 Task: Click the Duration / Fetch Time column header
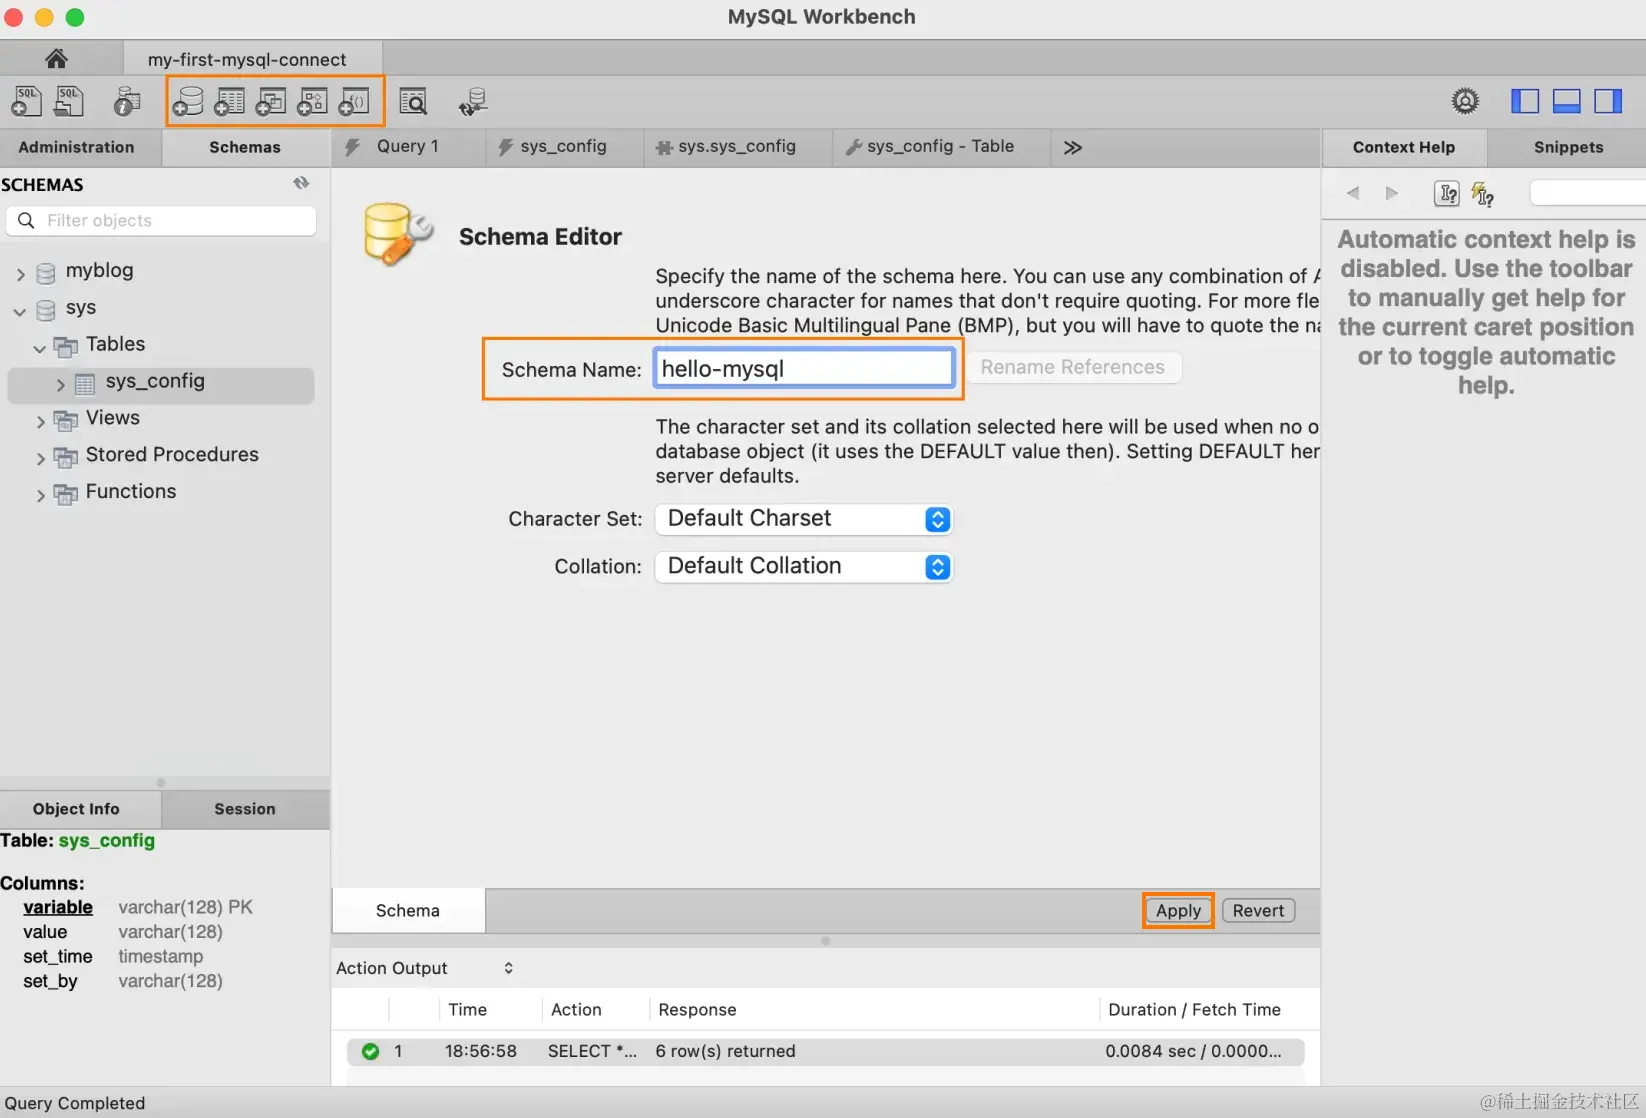1194,1010
